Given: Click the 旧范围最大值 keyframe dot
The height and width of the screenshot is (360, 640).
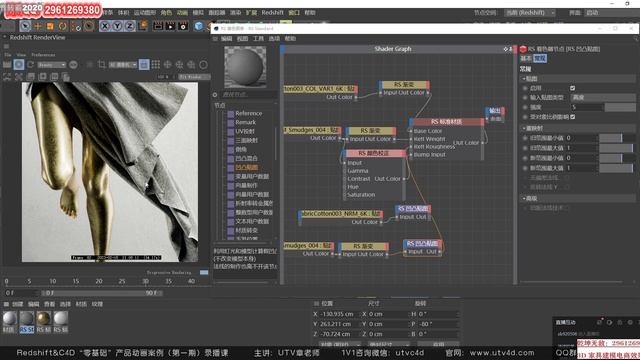Looking at the screenshot, I should click(525, 148).
